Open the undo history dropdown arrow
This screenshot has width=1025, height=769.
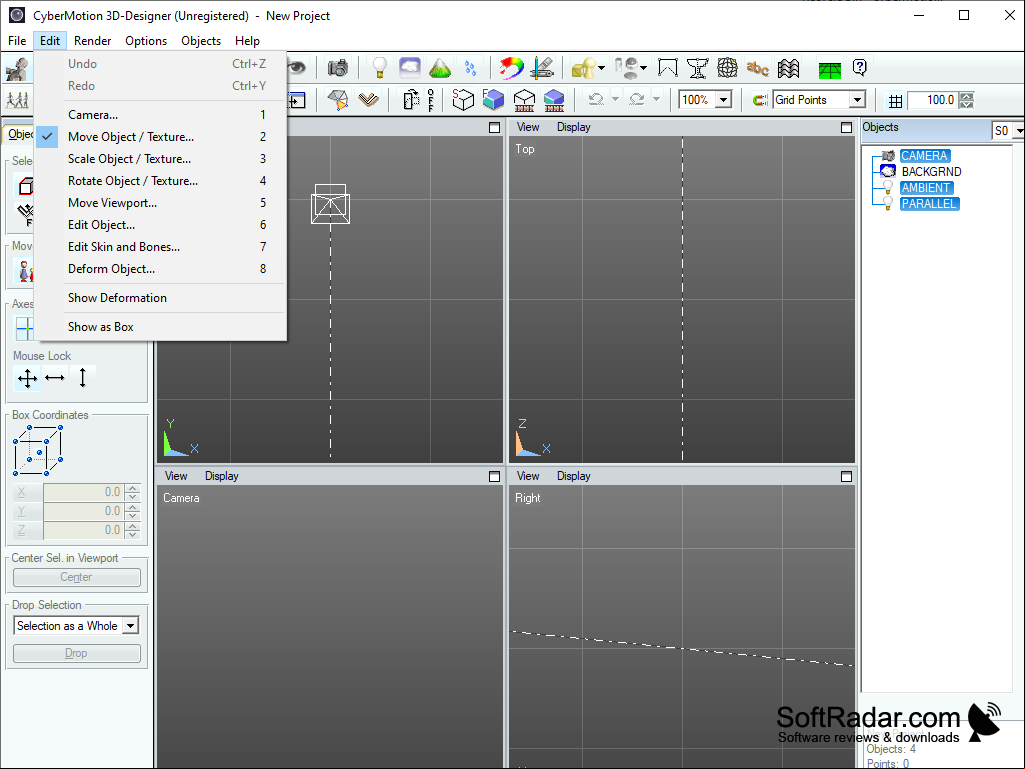(x=615, y=99)
